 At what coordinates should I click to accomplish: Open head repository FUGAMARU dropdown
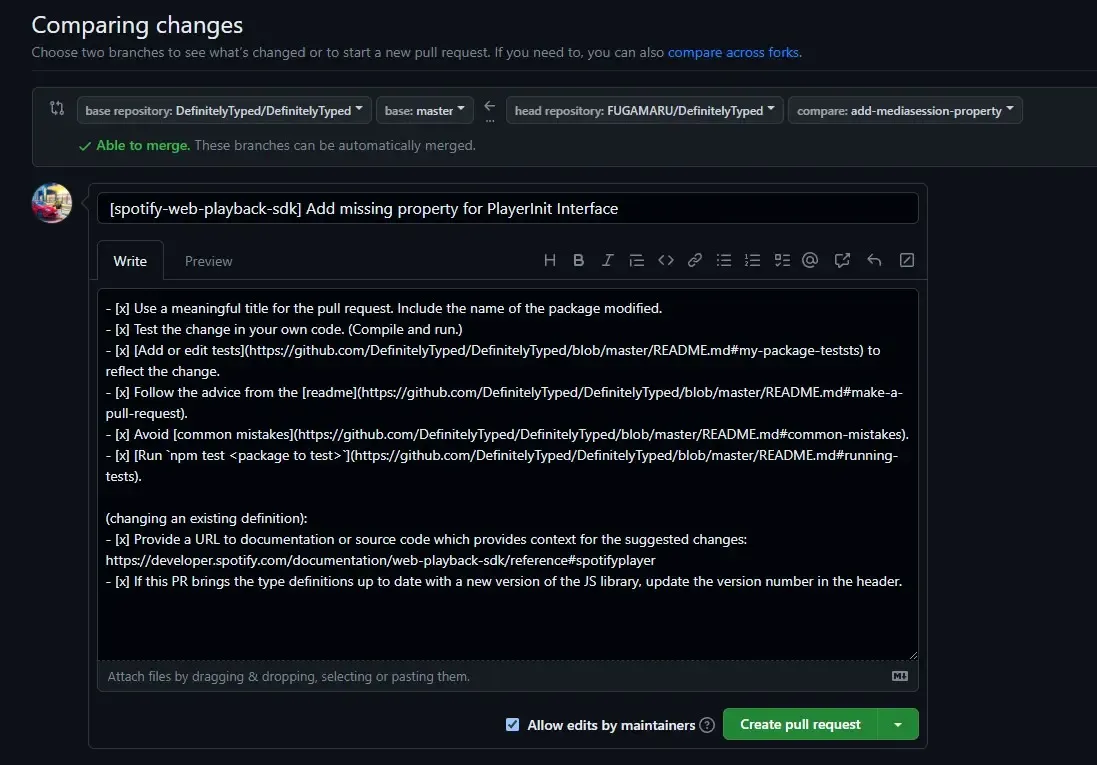pos(644,111)
